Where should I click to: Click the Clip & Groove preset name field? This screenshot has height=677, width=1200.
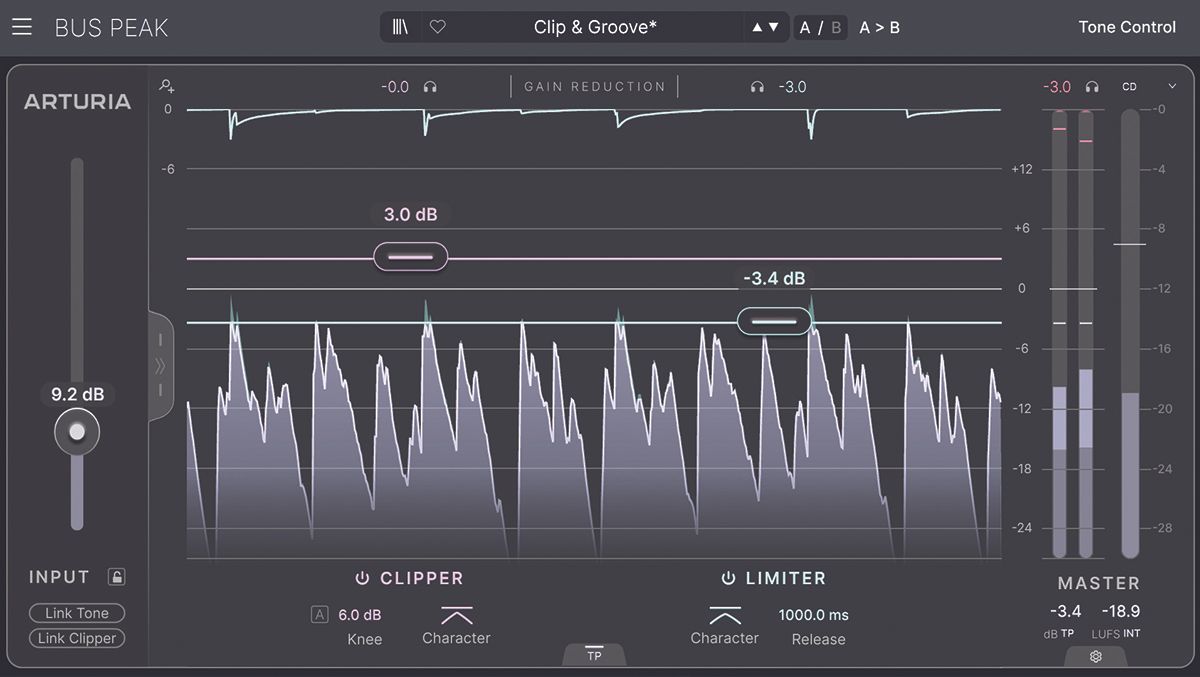(x=596, y=27)
